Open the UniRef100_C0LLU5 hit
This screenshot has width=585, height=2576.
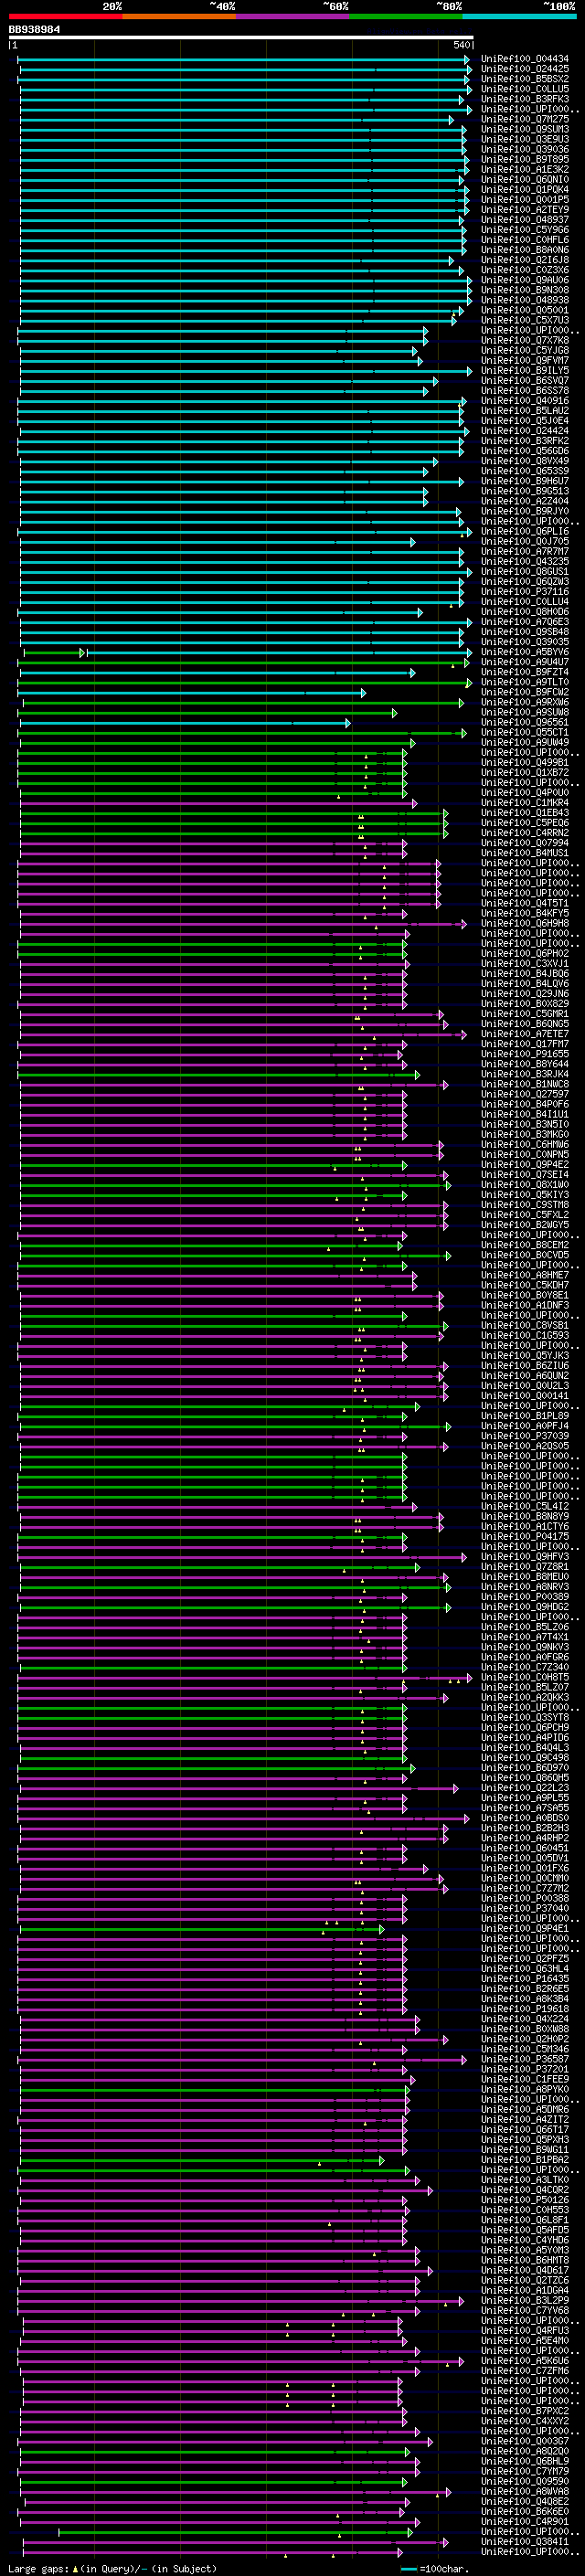pos(525,89)
